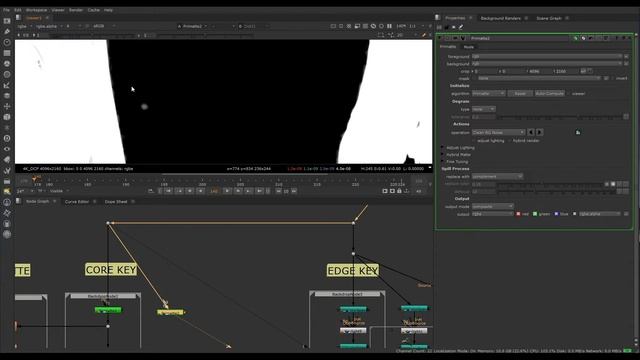This screenshot has width=640, height=360.
Task: Open the foreground channels dropdown
Action: (547, 56)
